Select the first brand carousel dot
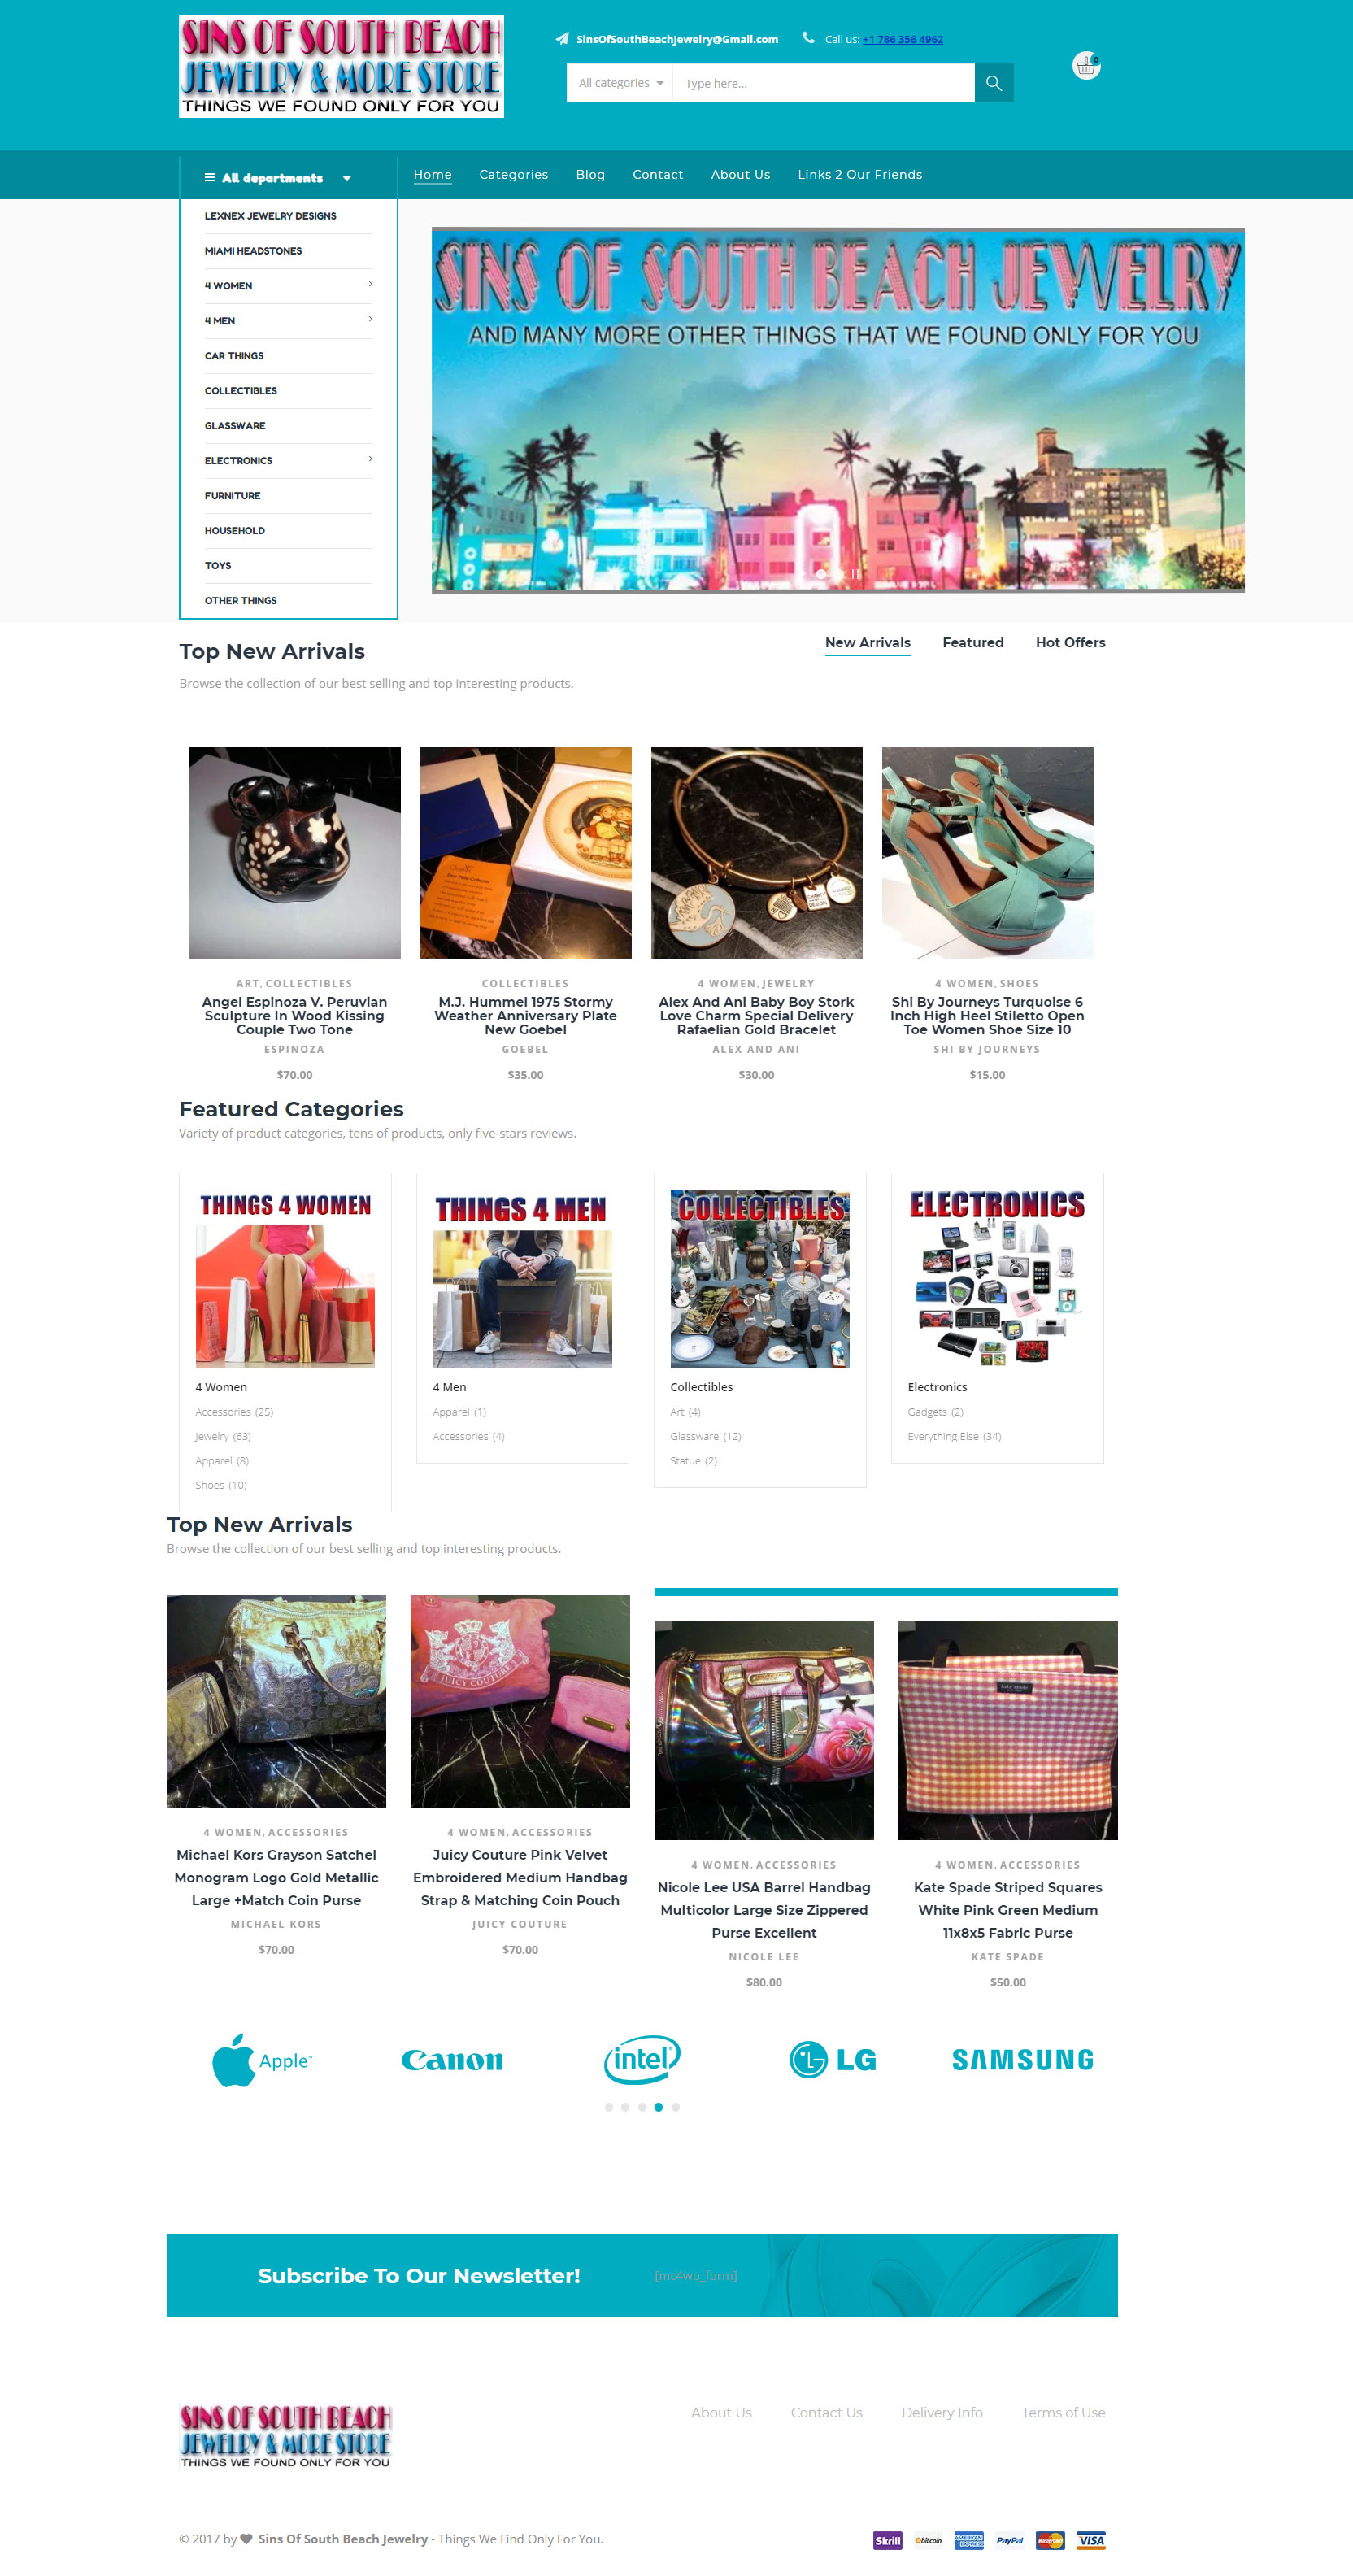 pos(608,2107)
